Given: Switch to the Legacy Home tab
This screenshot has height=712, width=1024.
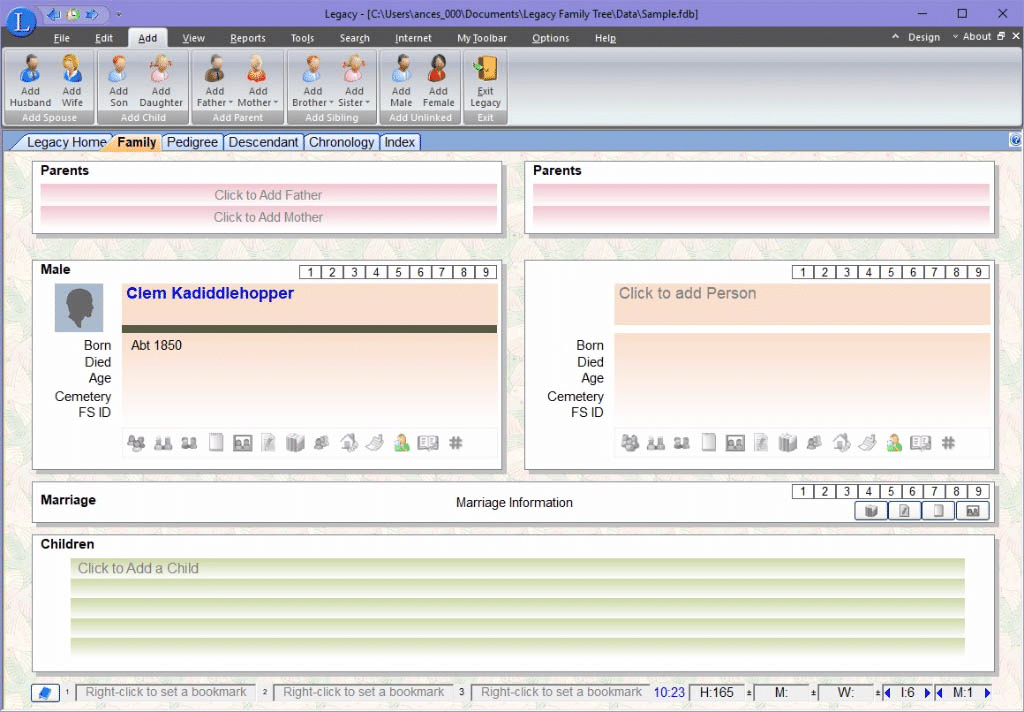Looking at the screenshot, I should [x=66, y=142].
